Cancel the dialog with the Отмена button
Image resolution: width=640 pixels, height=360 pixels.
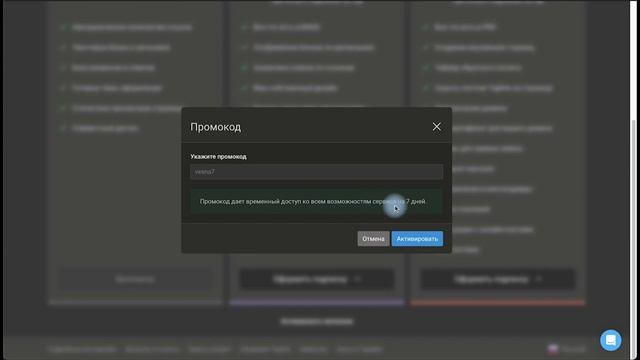point(373,239)
